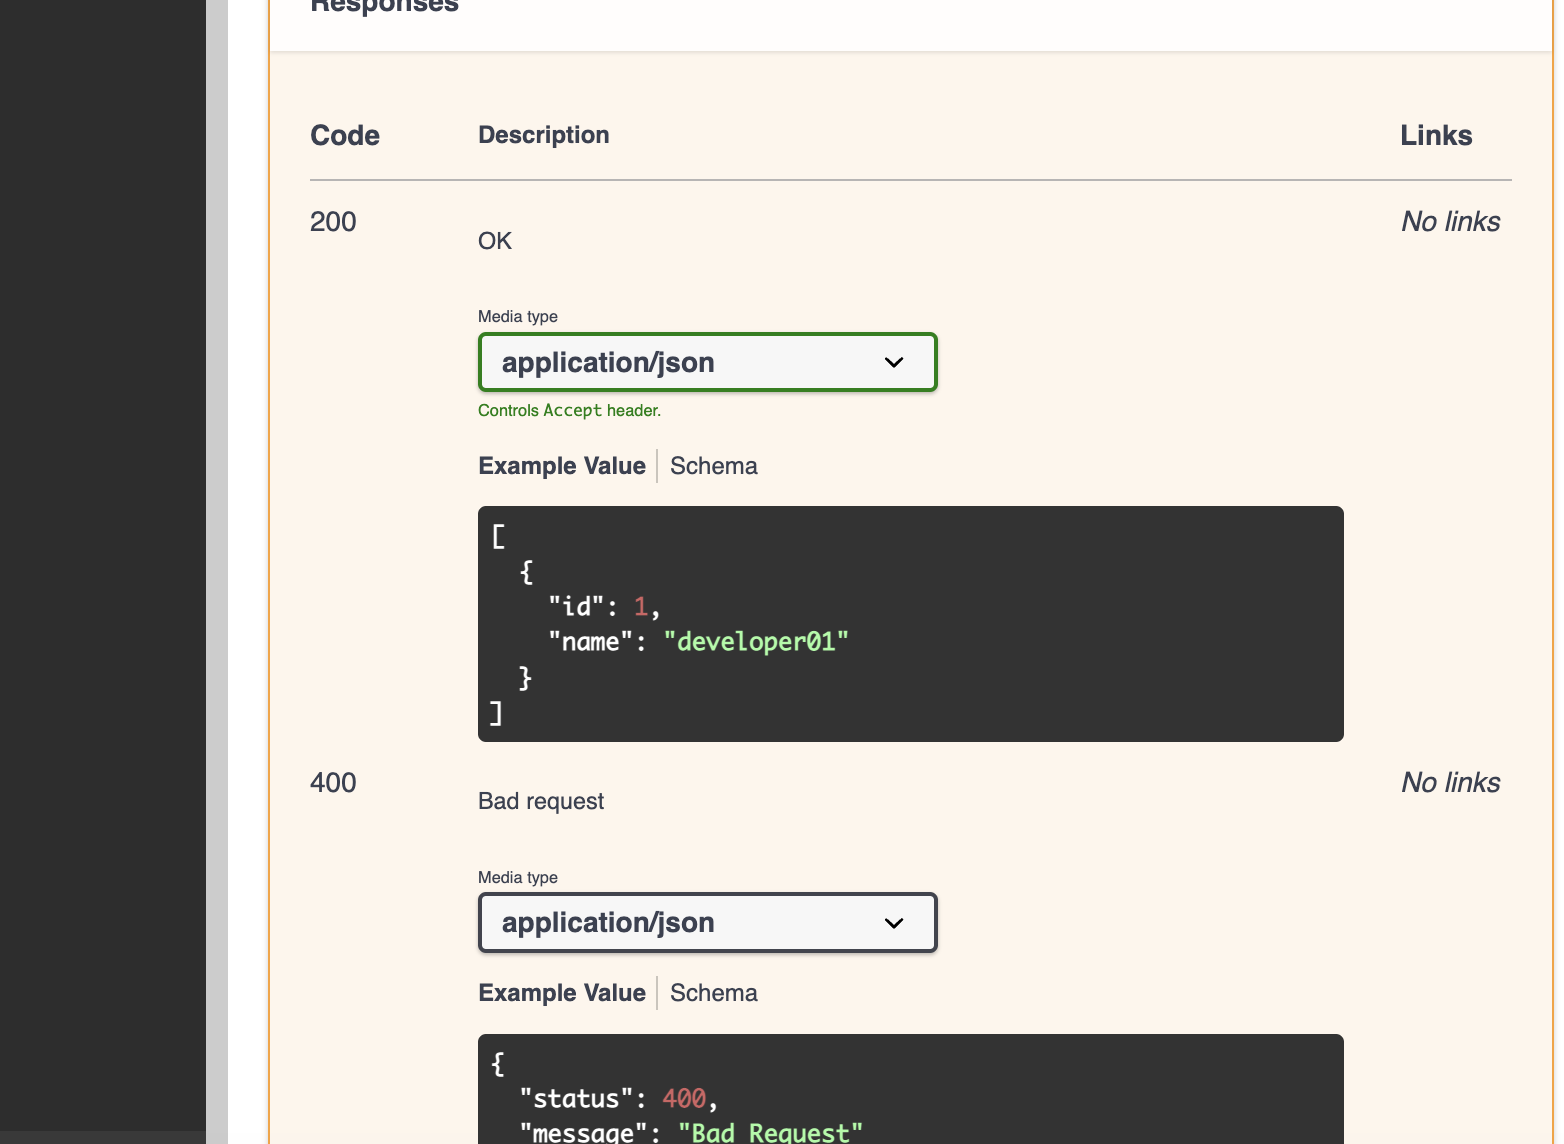Screen dimensions: 1564x1144
Task: Select the Example Value tab under Bad request
Action: (561, 992)
